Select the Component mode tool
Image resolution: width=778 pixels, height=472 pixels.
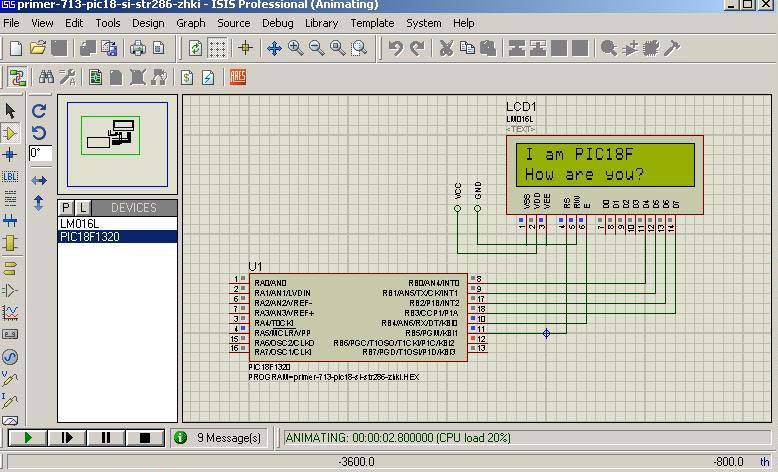pyautogui.click(x=11, y=133)
